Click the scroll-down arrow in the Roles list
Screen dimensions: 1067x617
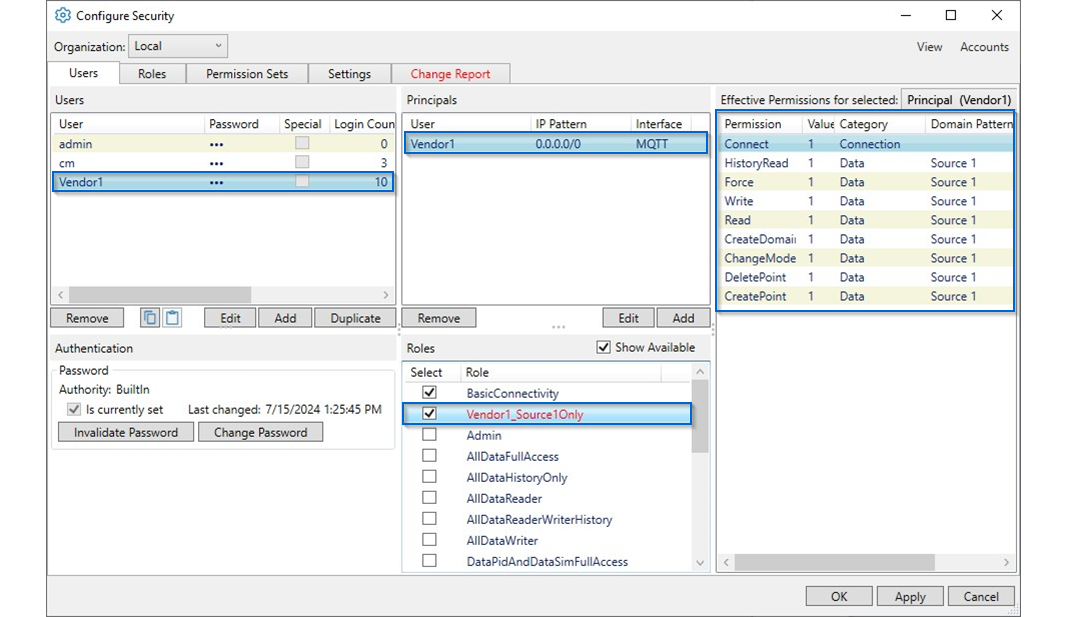point(700,561)
